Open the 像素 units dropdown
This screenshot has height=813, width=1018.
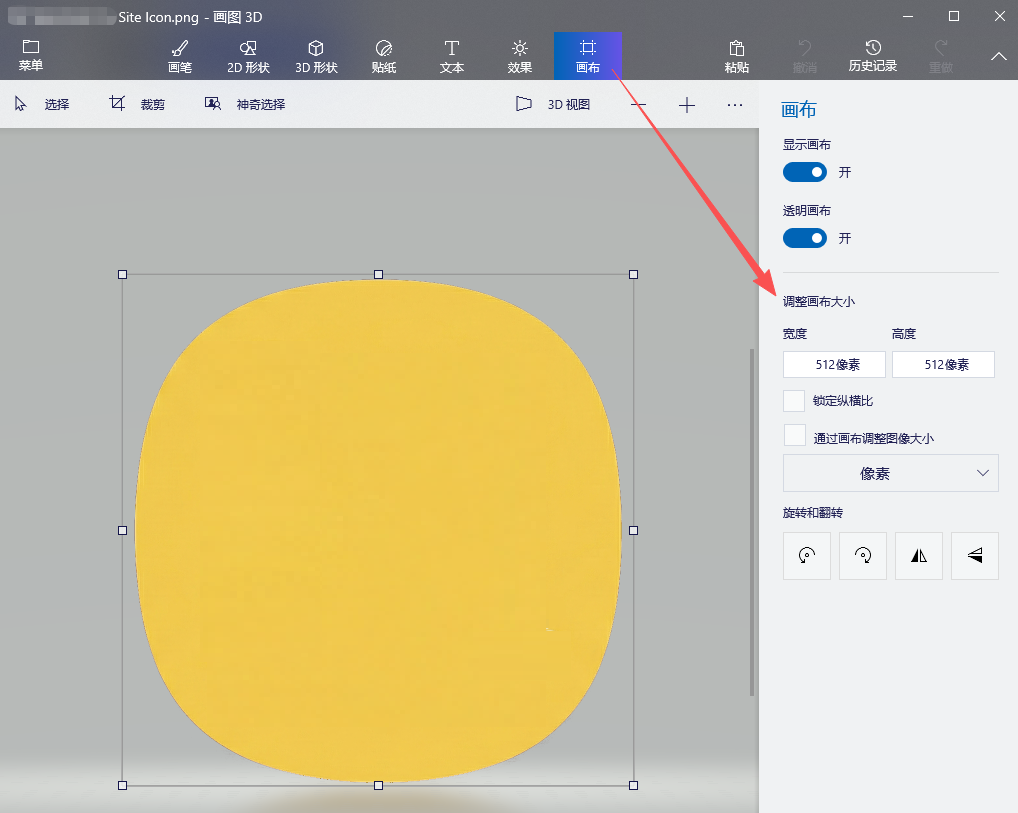pyautogui.click(x=891, y=473)
